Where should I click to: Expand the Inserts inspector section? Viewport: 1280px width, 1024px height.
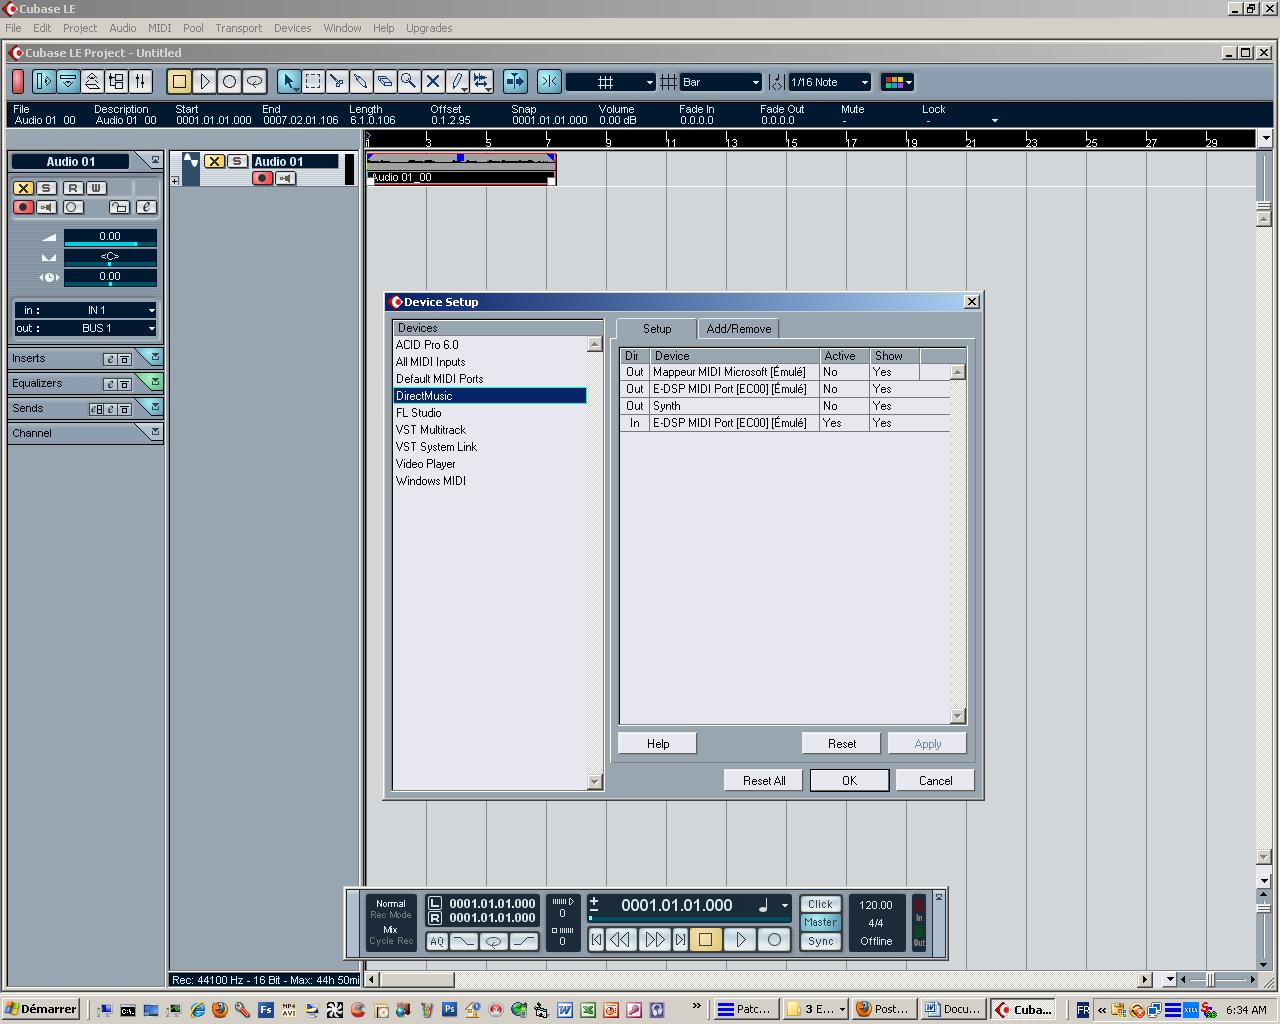pos(152,357)
